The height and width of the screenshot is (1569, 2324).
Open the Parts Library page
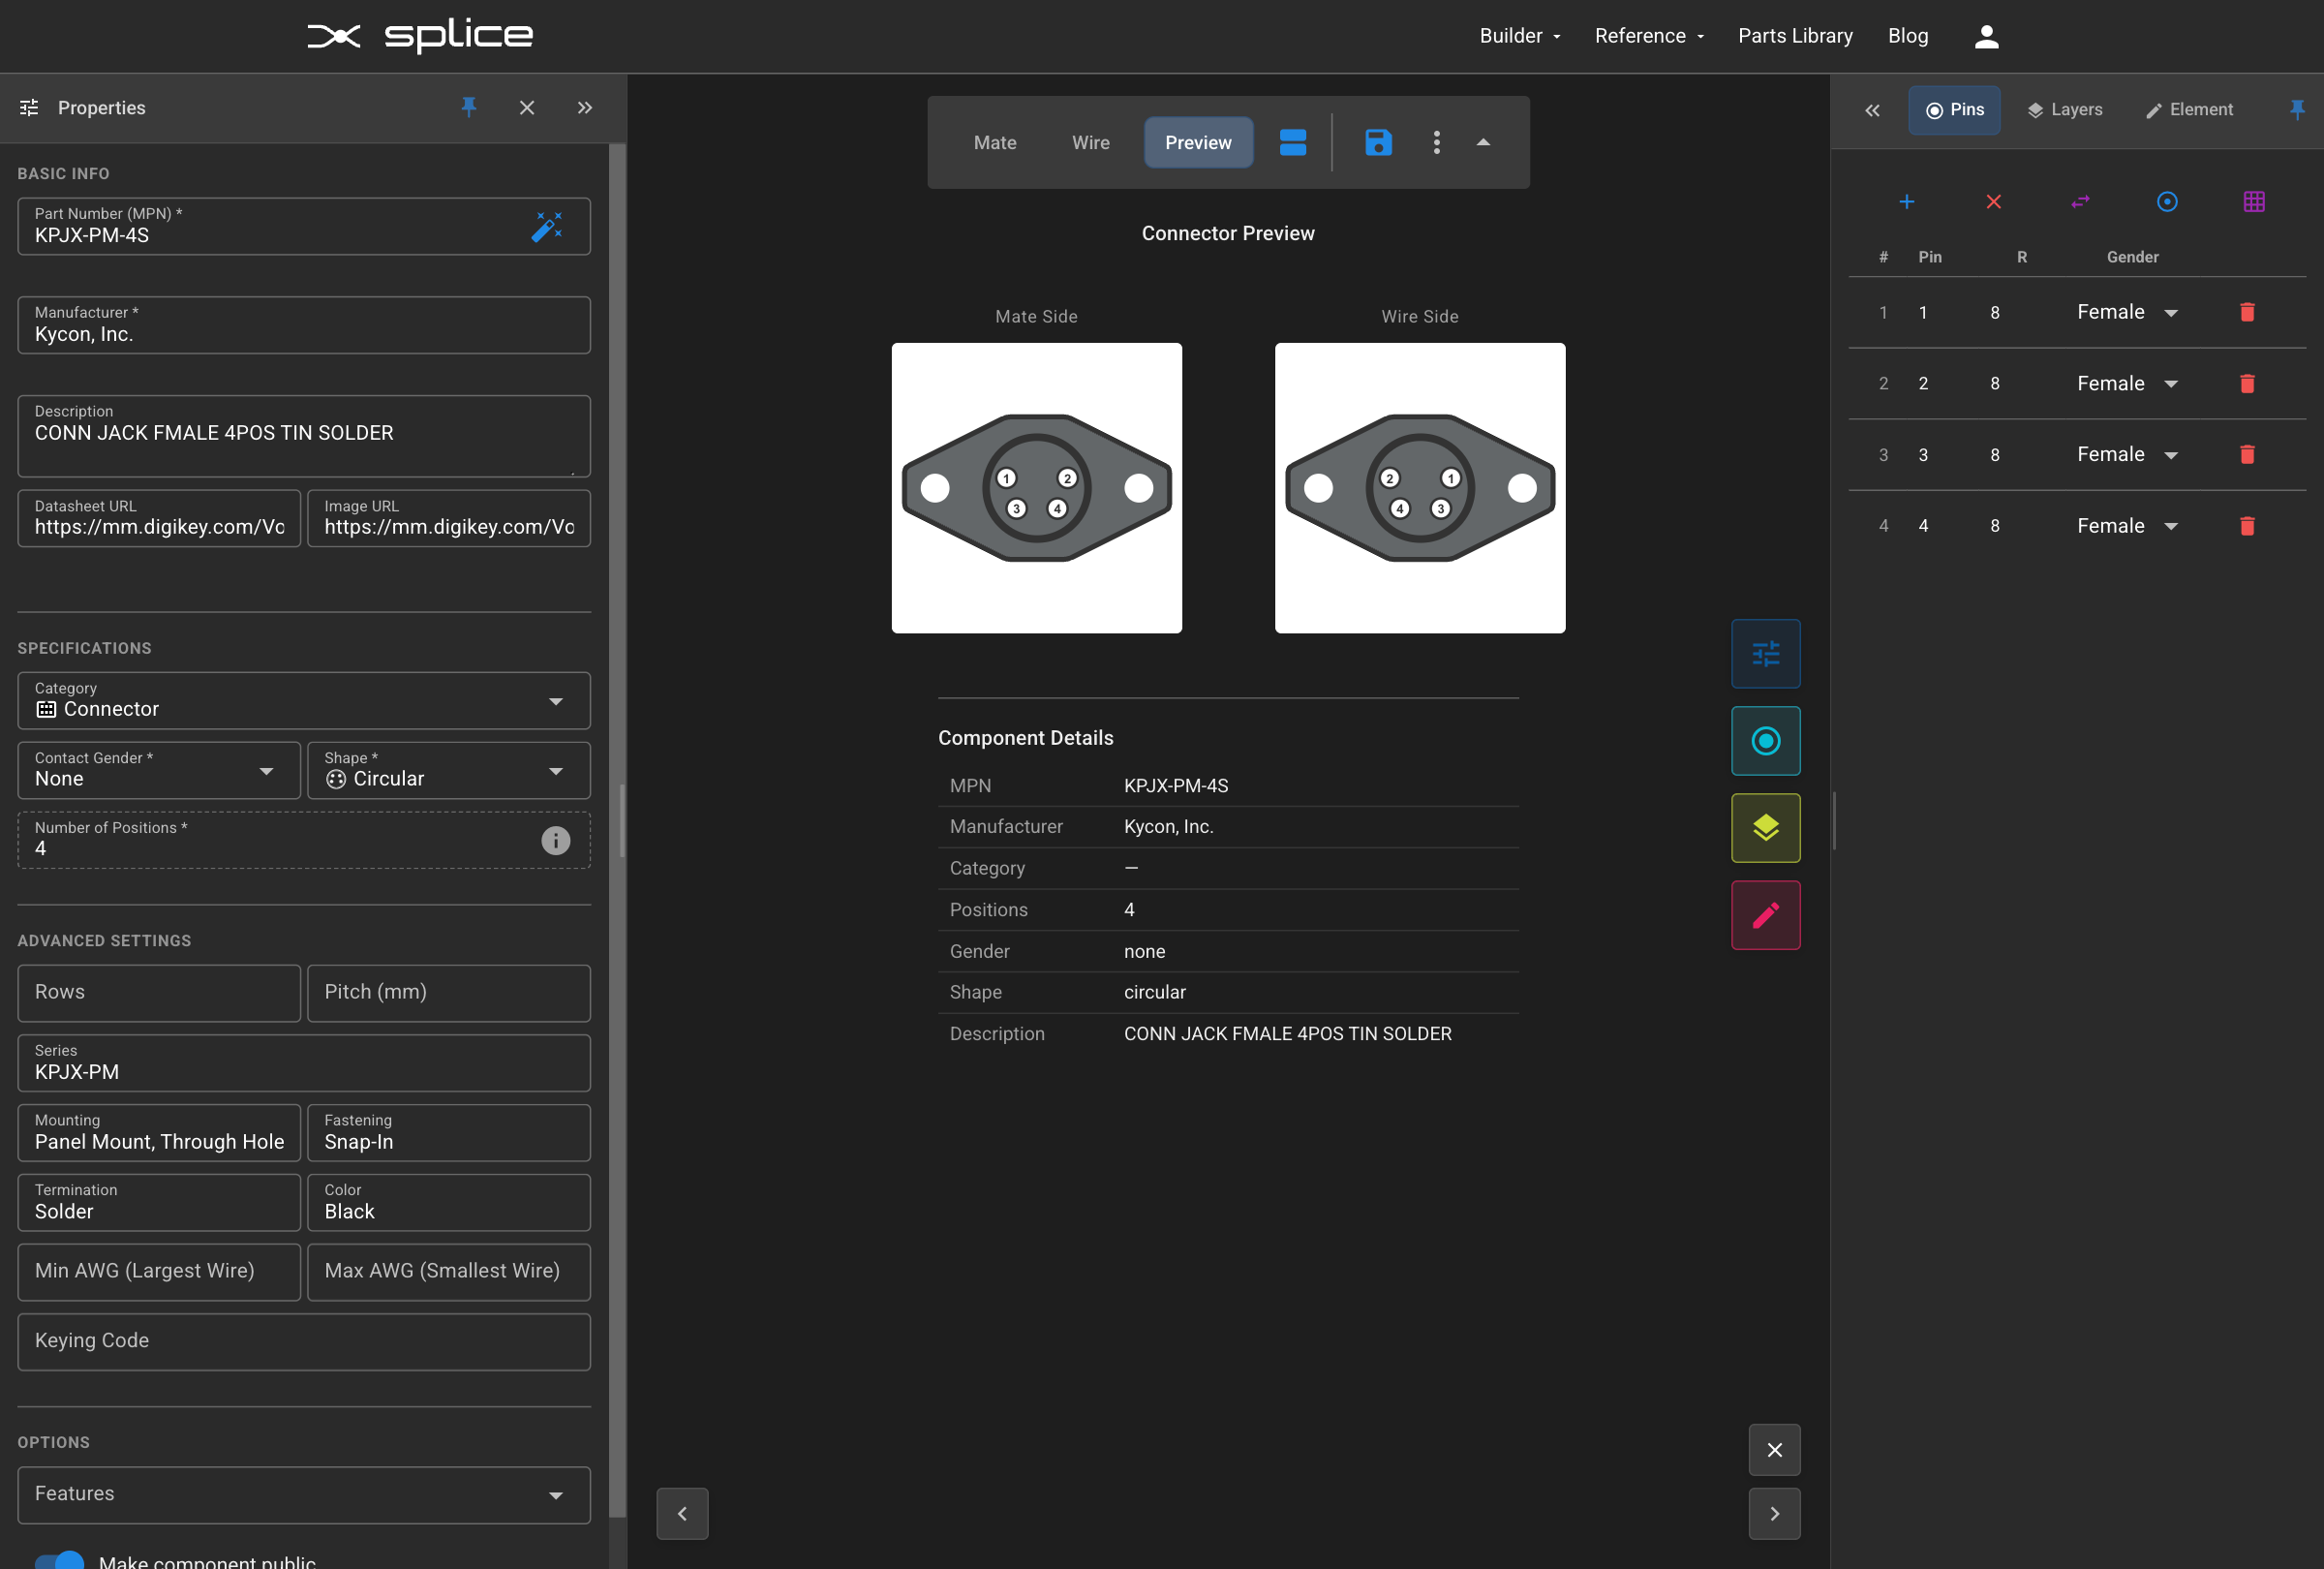coord(1795,36)
